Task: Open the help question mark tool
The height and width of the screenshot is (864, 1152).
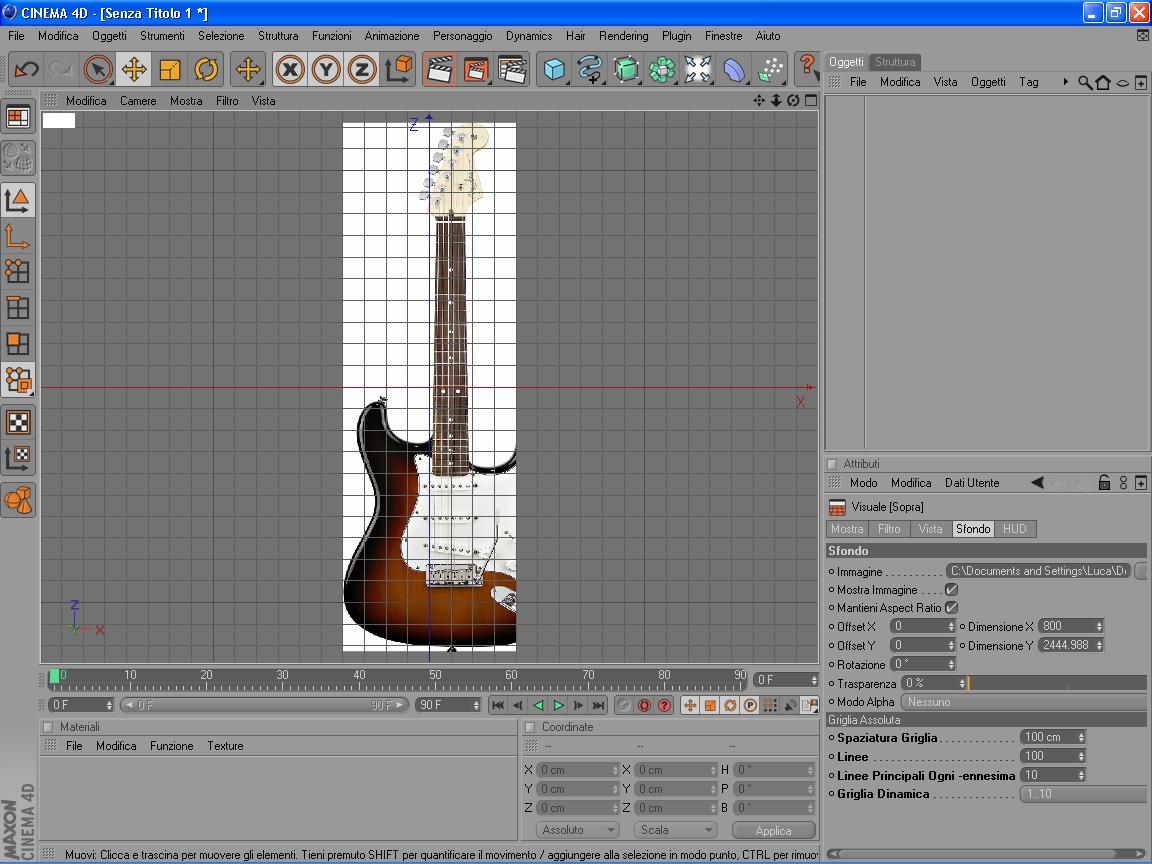Action: pos(807,68)
